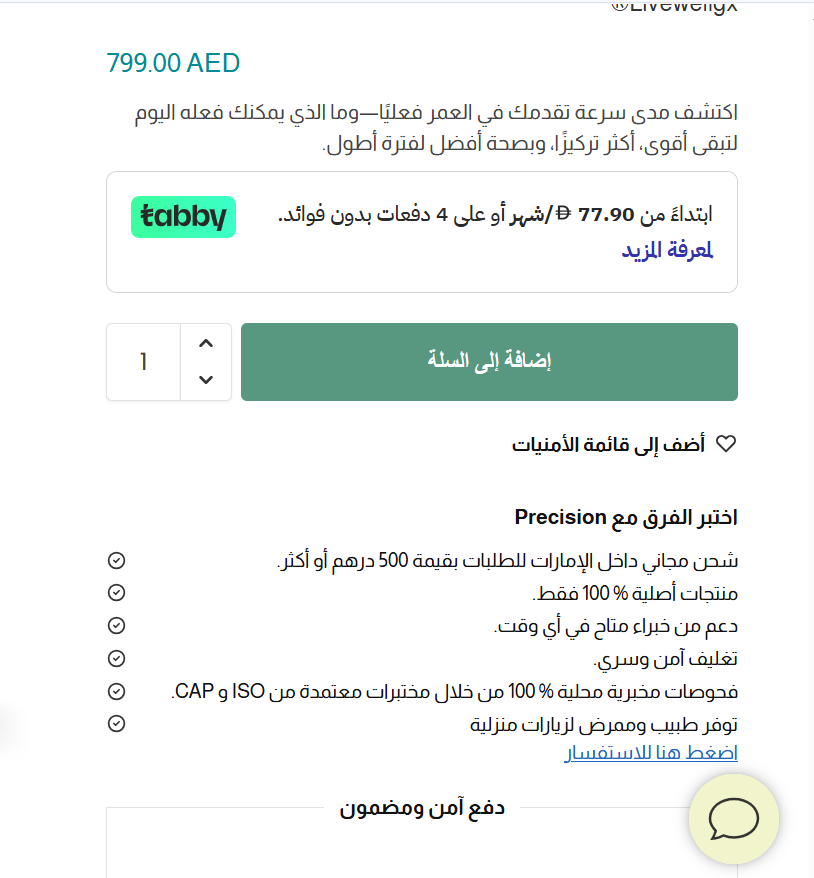The image size is (814, 878).
Task: Click the tabby installment offer box
Action: coord(421,232)
